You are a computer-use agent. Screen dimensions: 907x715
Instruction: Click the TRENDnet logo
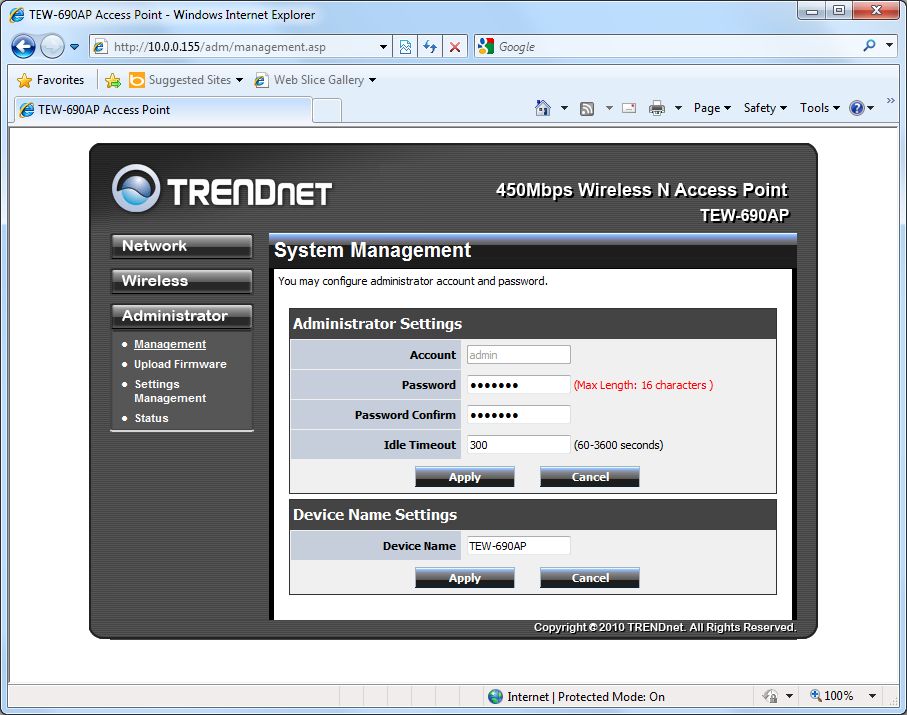[222, 189]
